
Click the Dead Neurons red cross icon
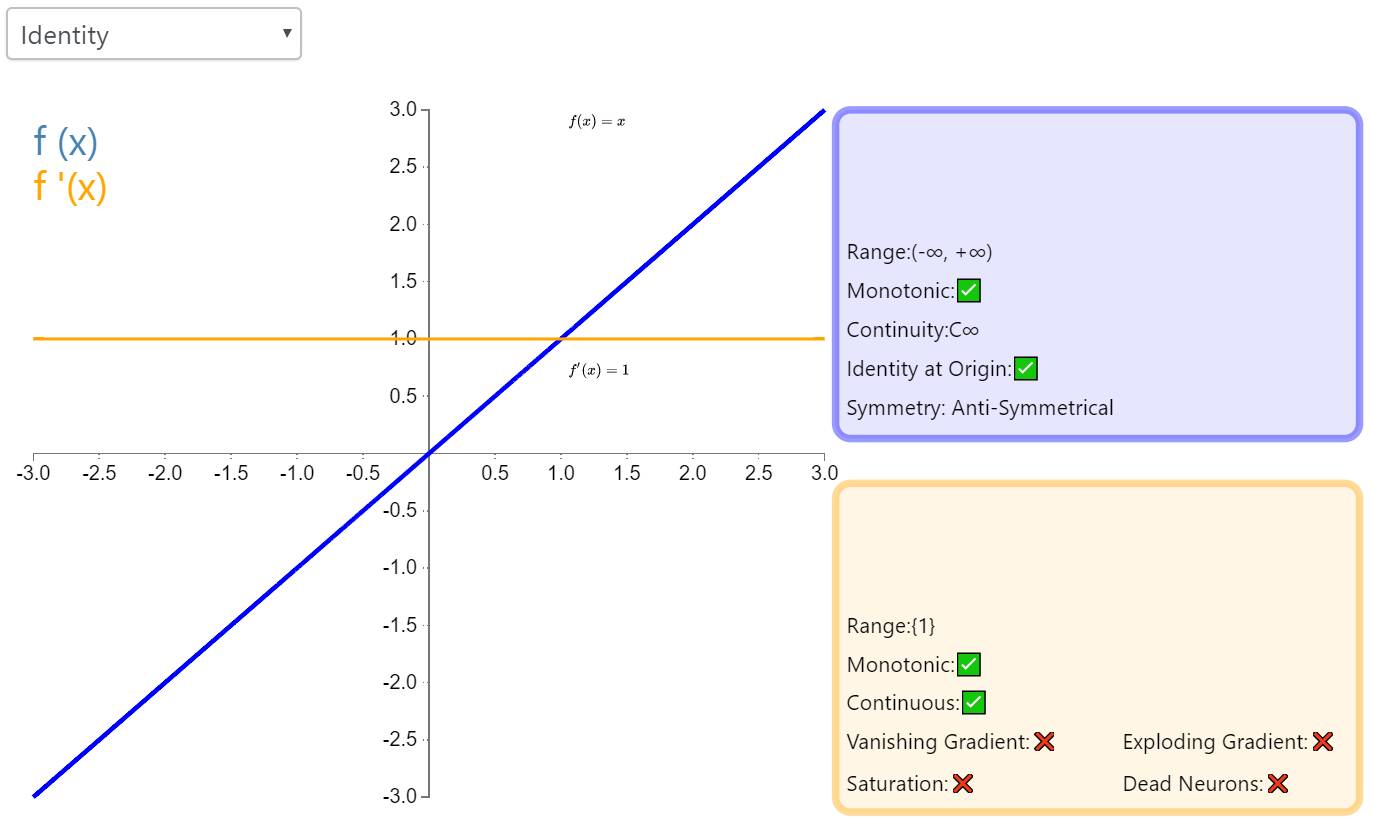click(x=1277, y=784)
